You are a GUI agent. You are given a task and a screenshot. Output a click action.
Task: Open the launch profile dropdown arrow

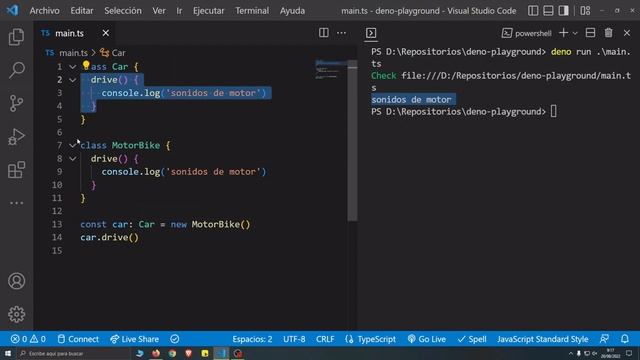(575, 33)
